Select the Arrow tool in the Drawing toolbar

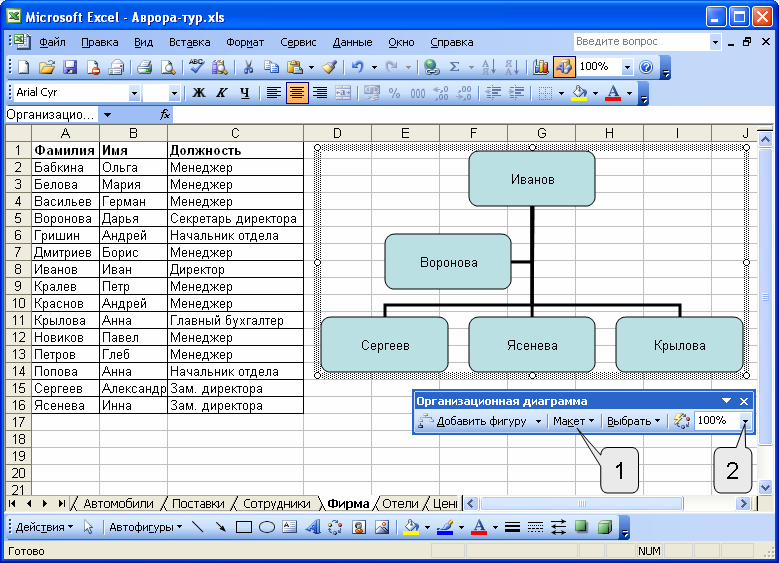point(221,527)
